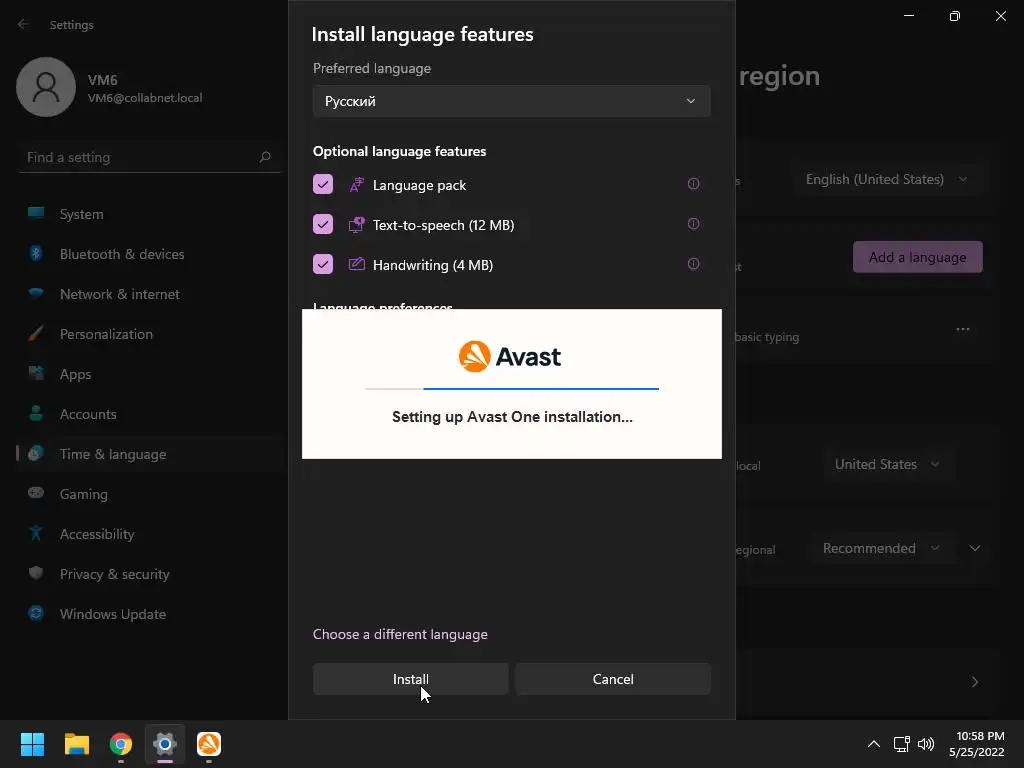
Task: Open Accounts settings in sidebar
Action: coord(150,414)
